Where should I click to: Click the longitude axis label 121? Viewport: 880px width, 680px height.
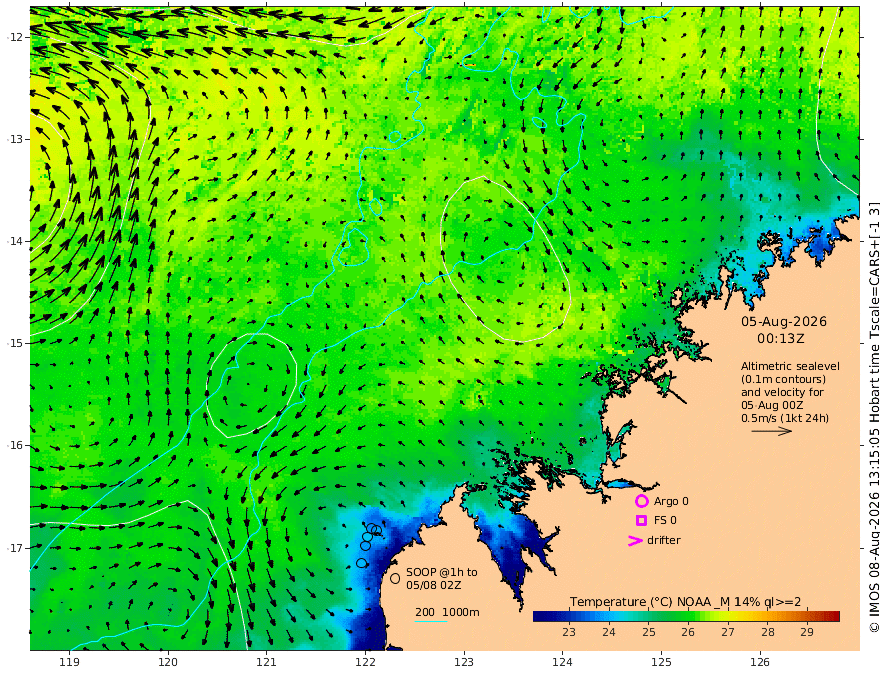267,662
